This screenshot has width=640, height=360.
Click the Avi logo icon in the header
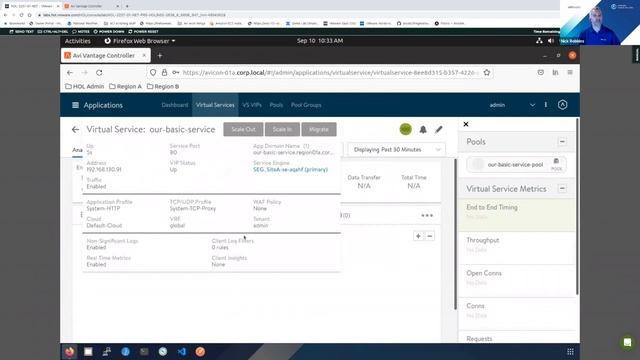pos(562,105)
